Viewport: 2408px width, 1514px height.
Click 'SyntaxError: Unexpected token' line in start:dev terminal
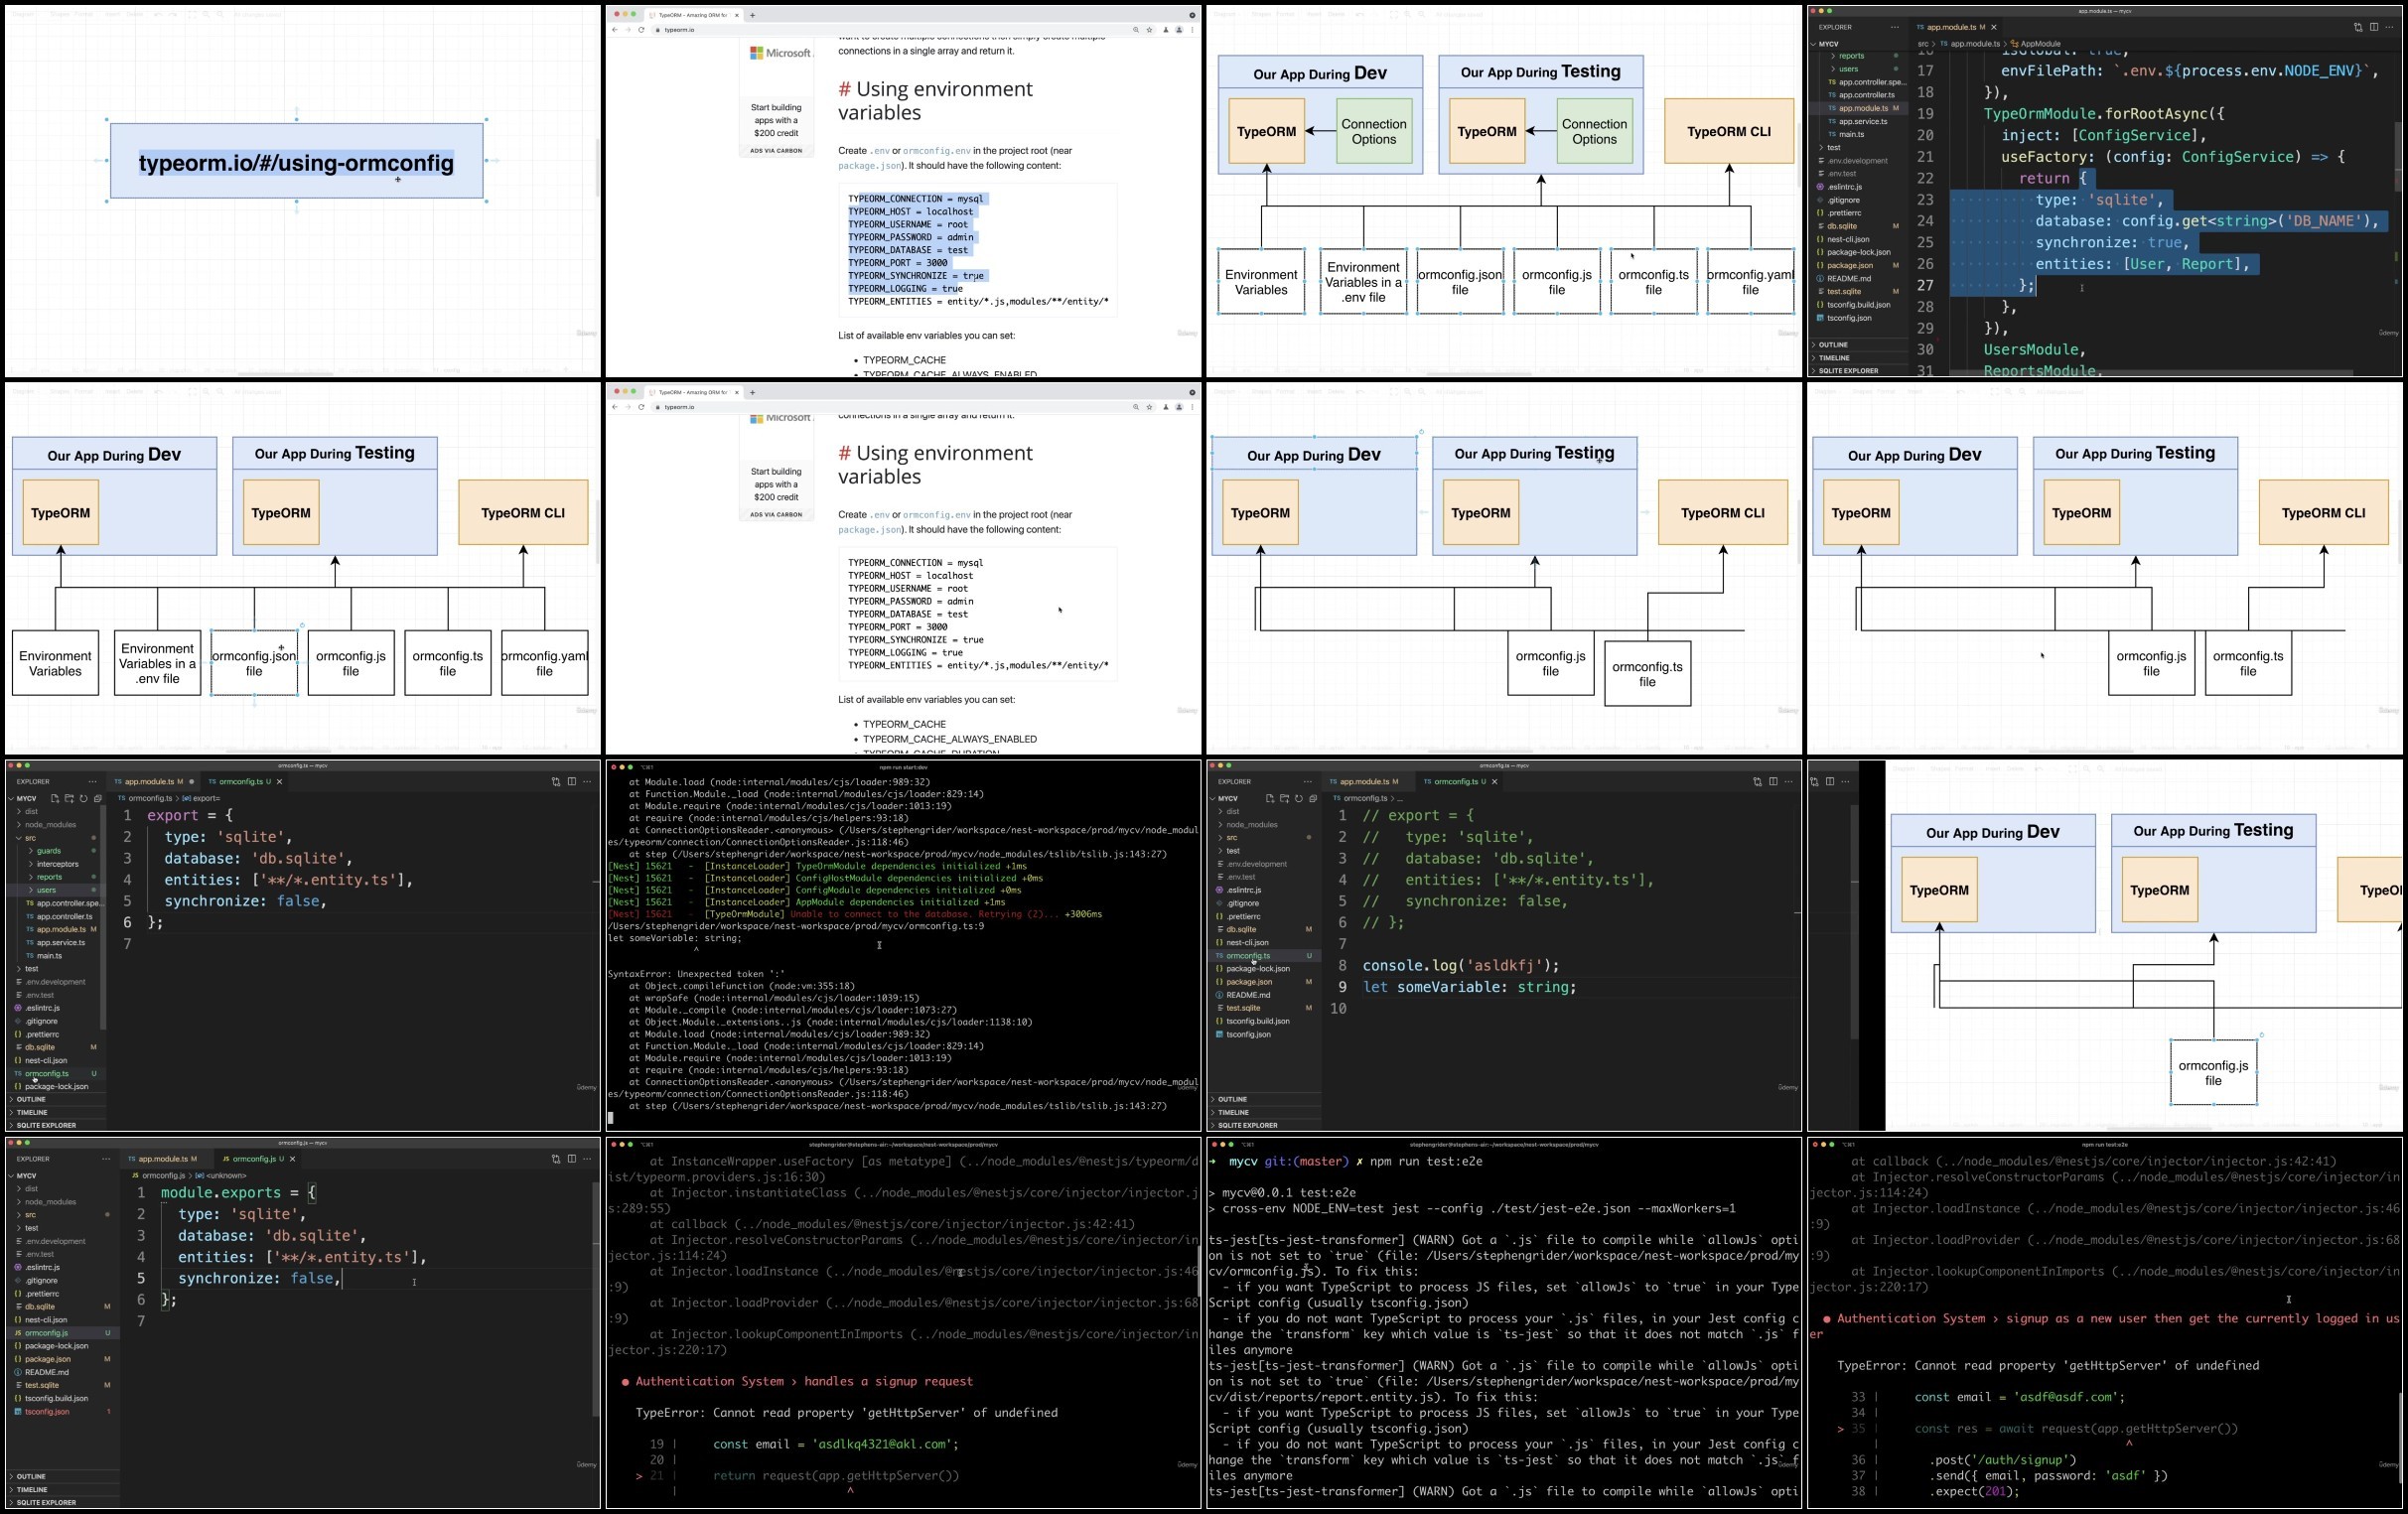click(696, 974)
